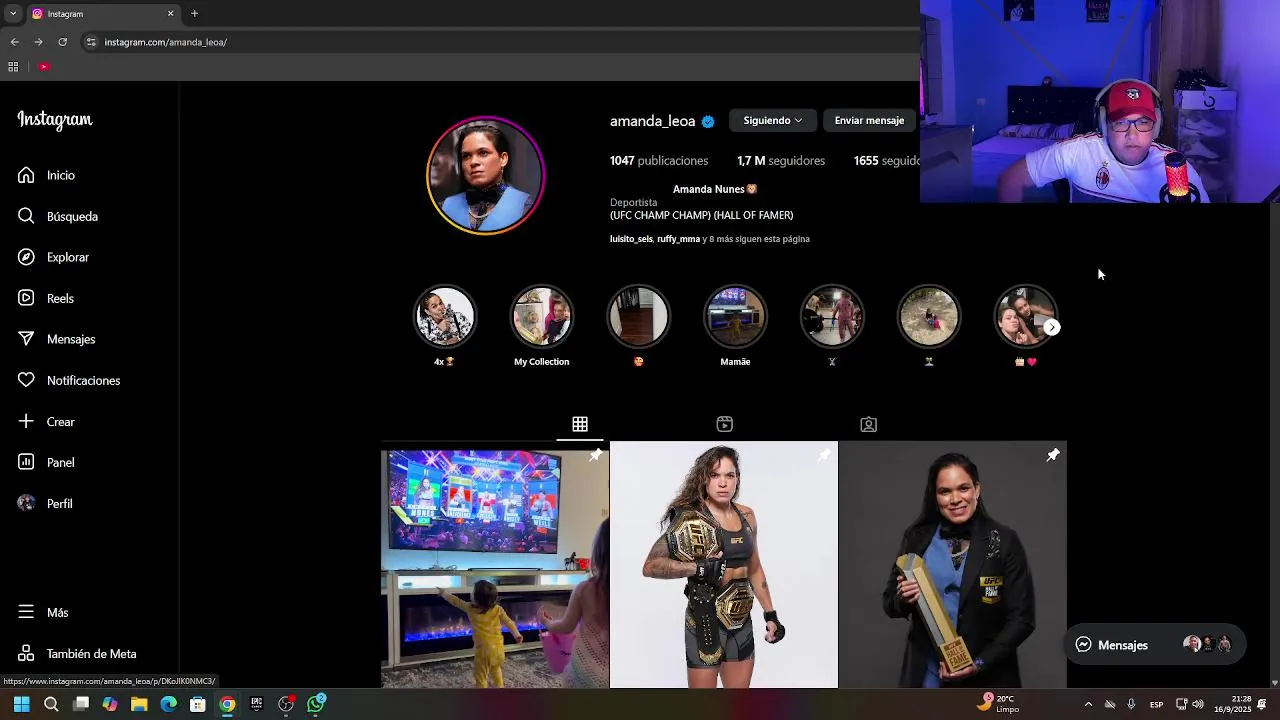Open the Windows Start menu
This screenshot has height=720, width=1280.
[x=21, y=704]
